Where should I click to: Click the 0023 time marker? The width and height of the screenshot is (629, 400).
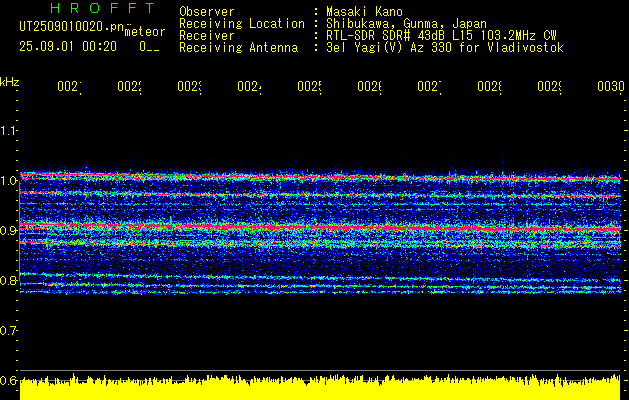coord(189,86)
